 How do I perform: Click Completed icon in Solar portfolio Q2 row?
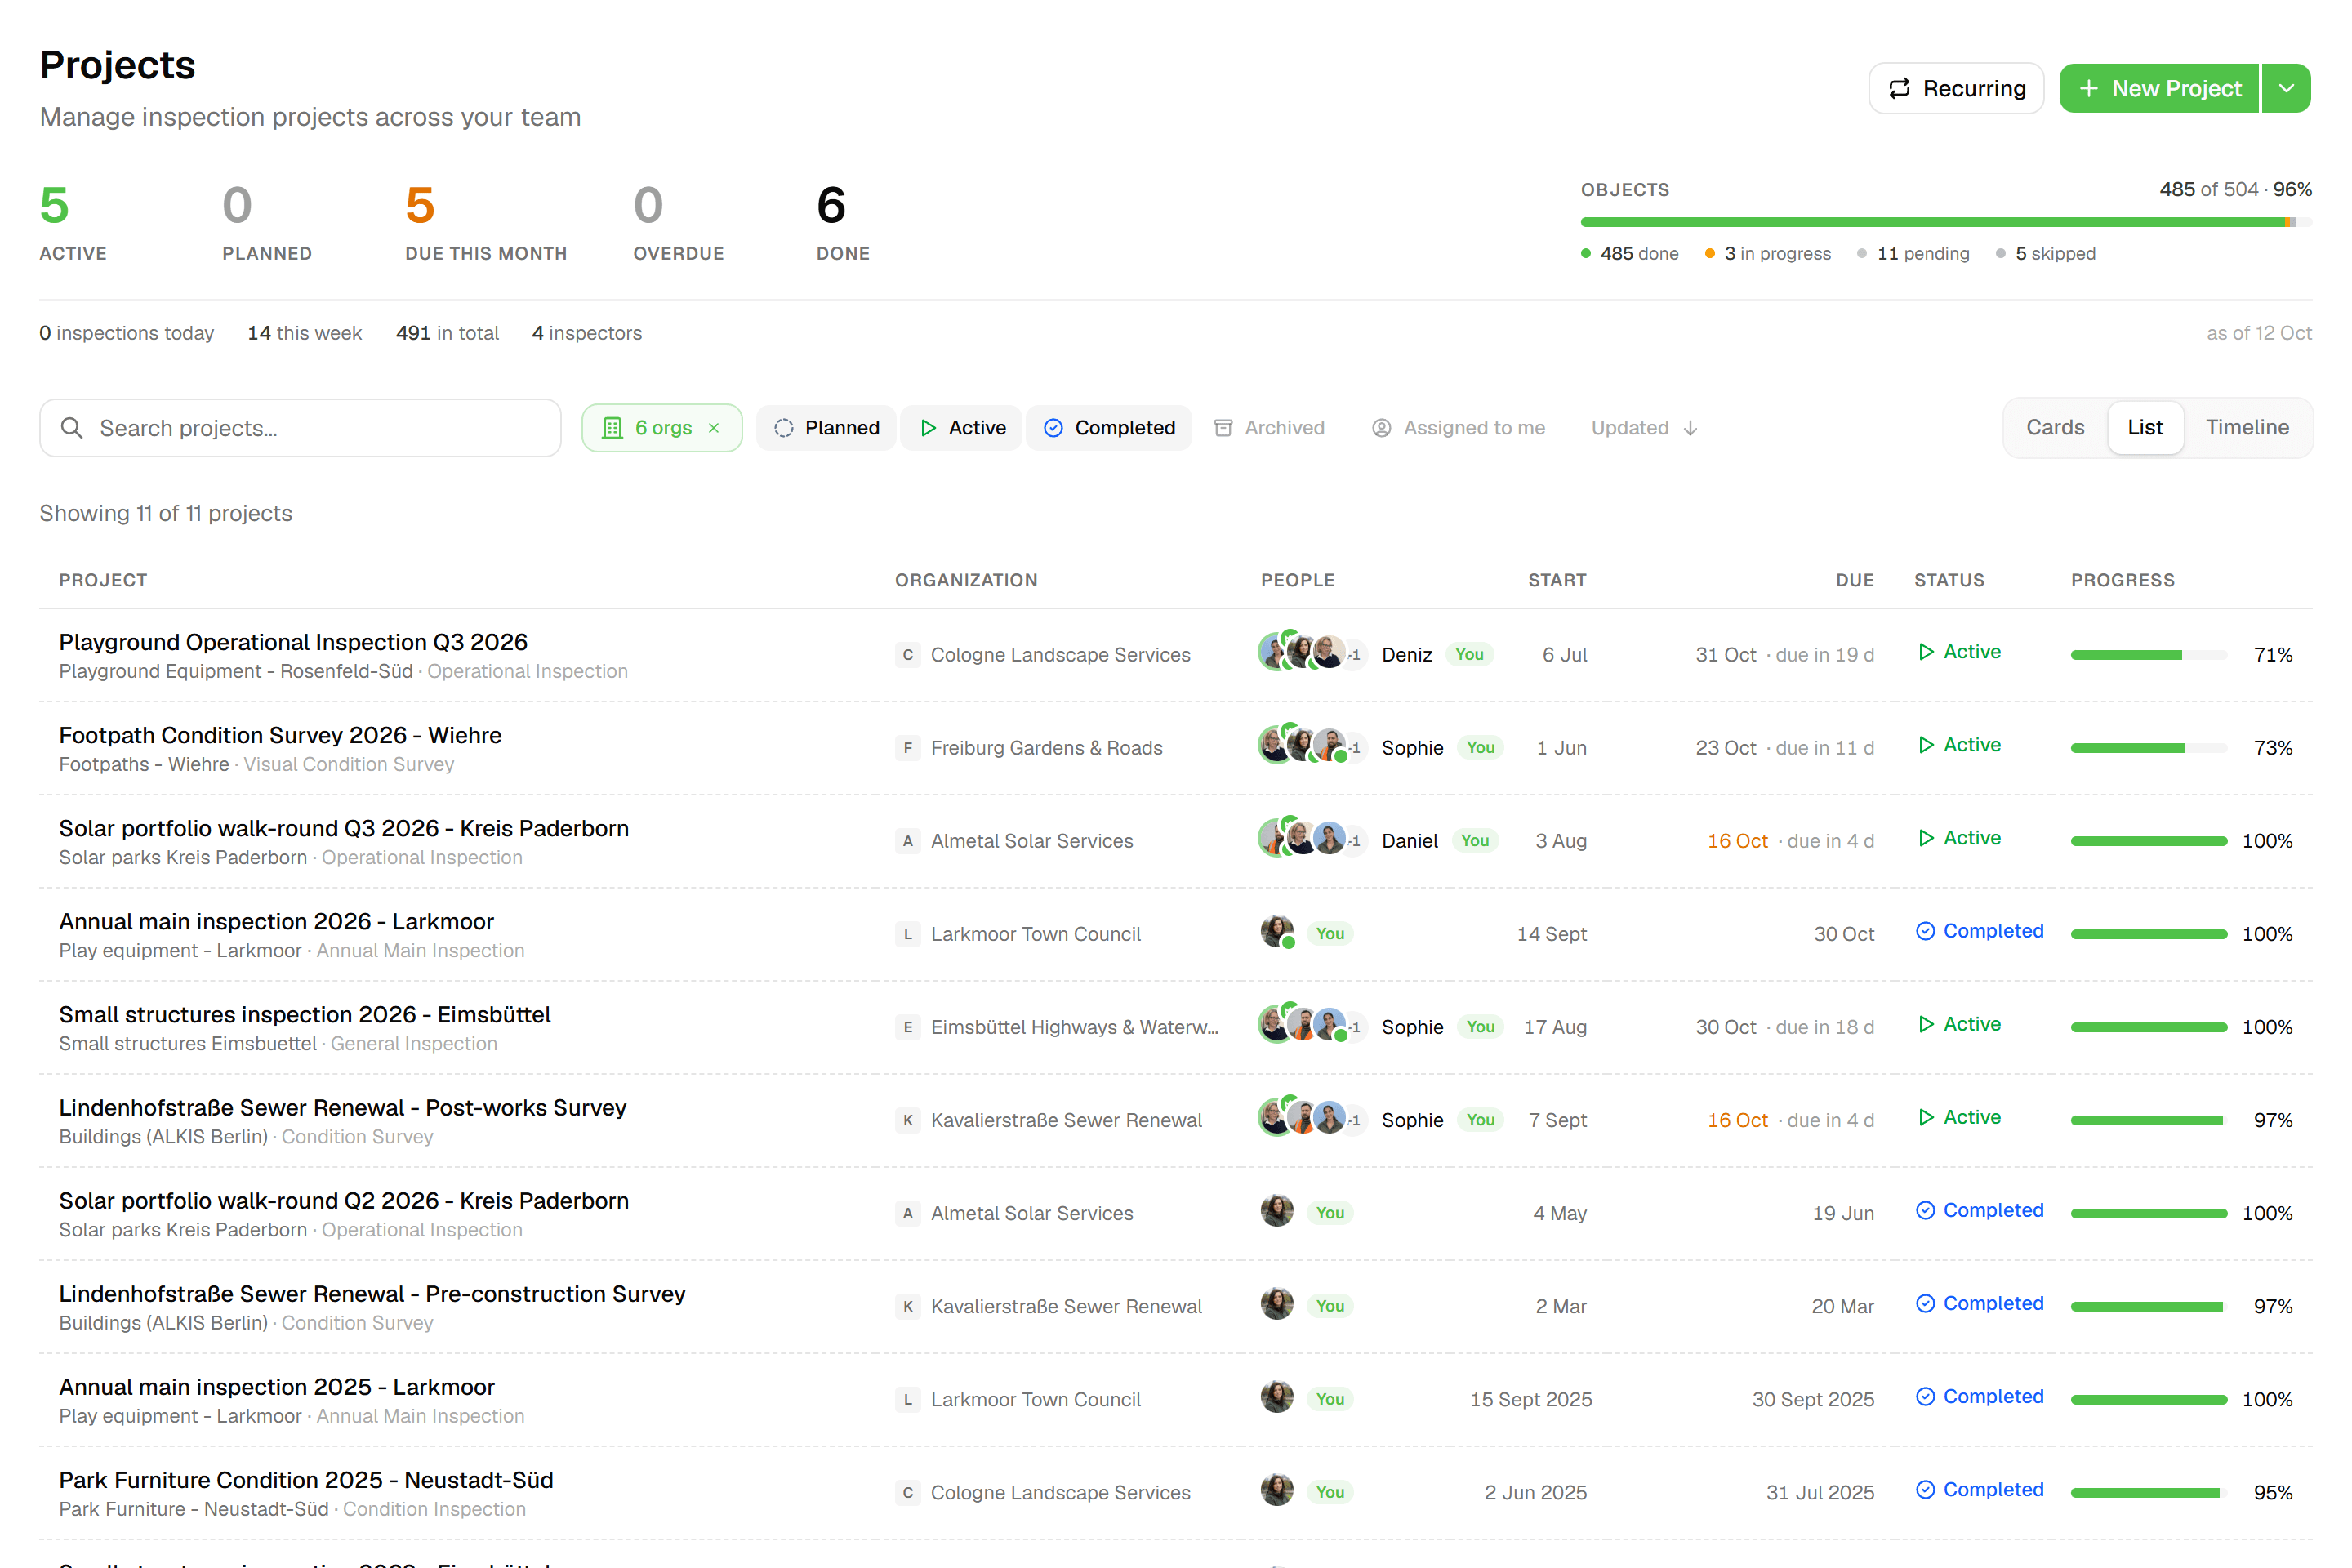[x=1925, y=1210]
